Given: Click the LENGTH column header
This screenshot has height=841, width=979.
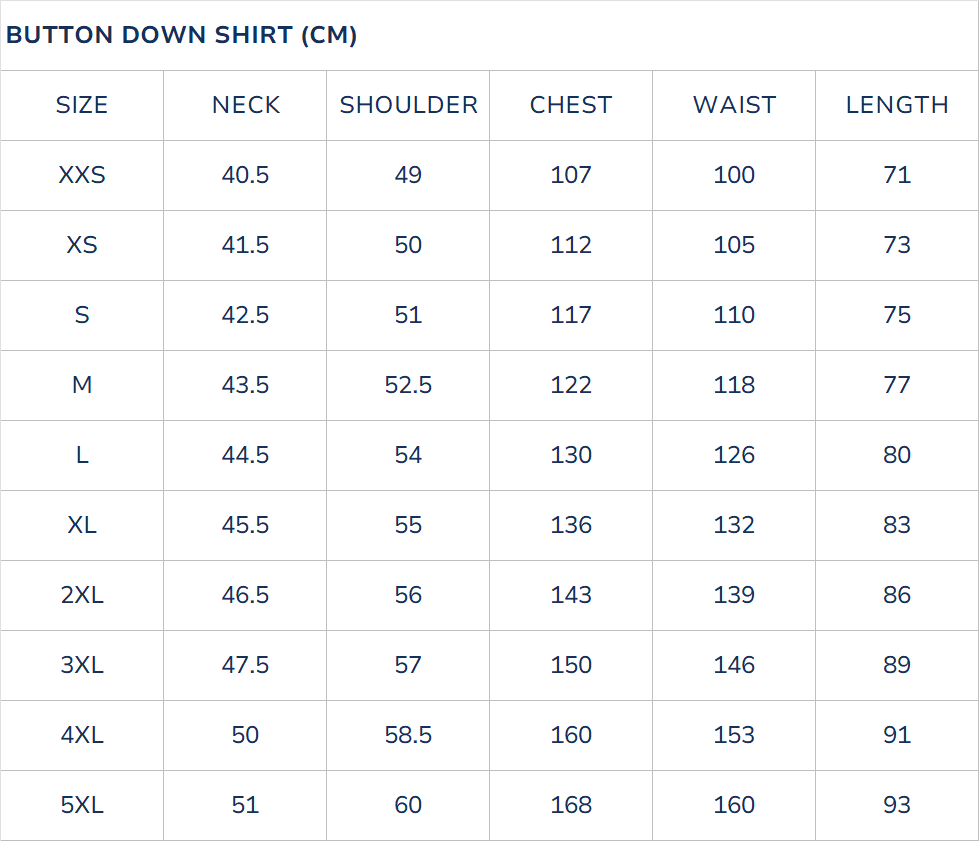Looking at the screenshot, I should pyautogui.click(x=897, y=105).
